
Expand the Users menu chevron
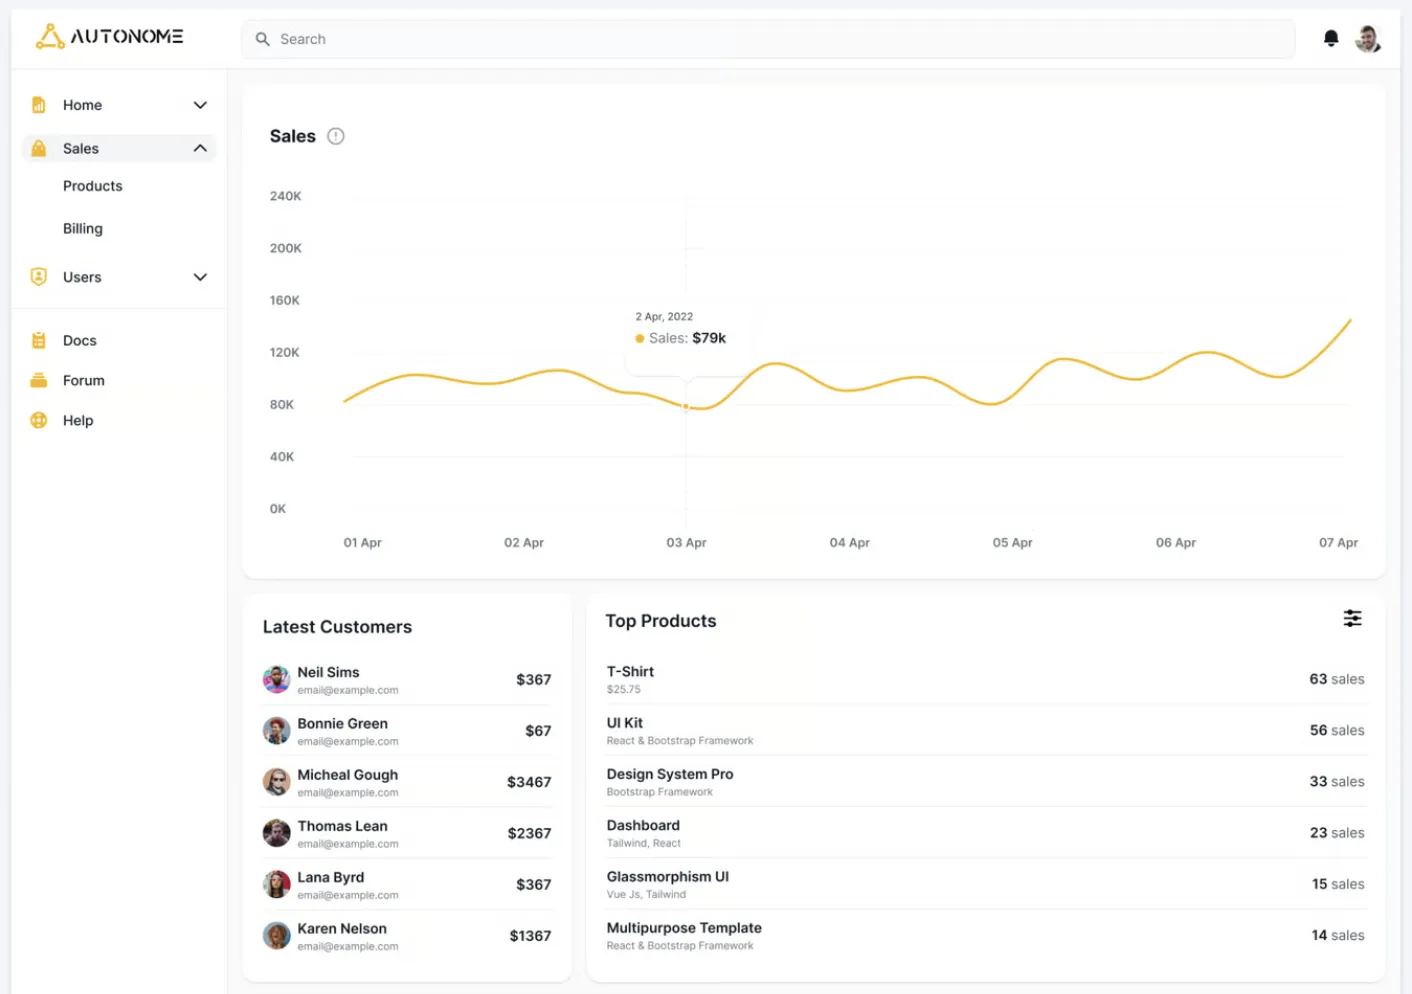[x=200, y=277]
